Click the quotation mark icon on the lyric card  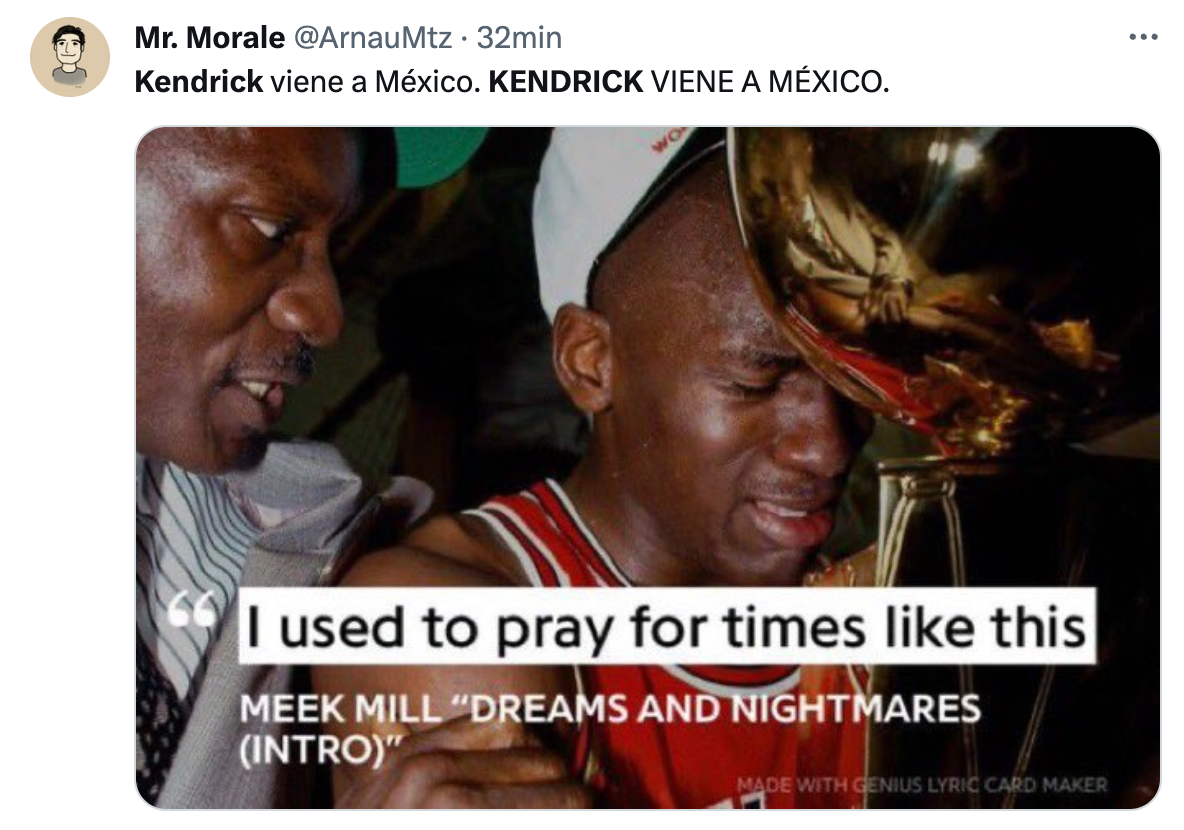tap(192, 610)
